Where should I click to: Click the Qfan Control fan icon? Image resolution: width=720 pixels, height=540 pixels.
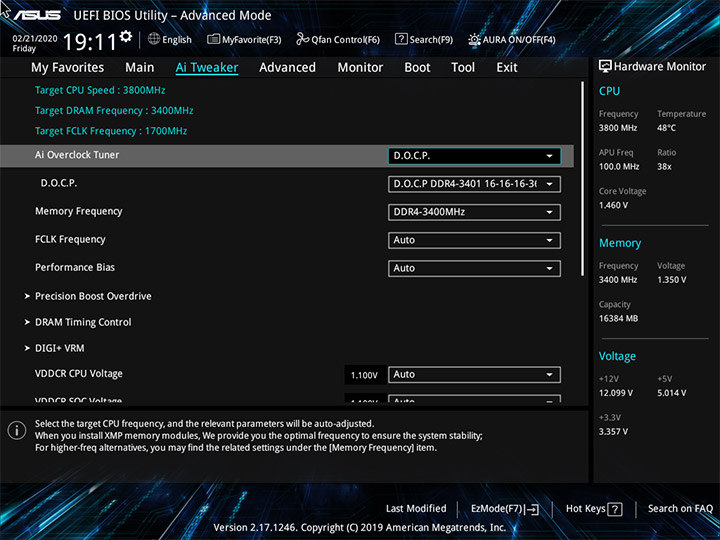303,39
